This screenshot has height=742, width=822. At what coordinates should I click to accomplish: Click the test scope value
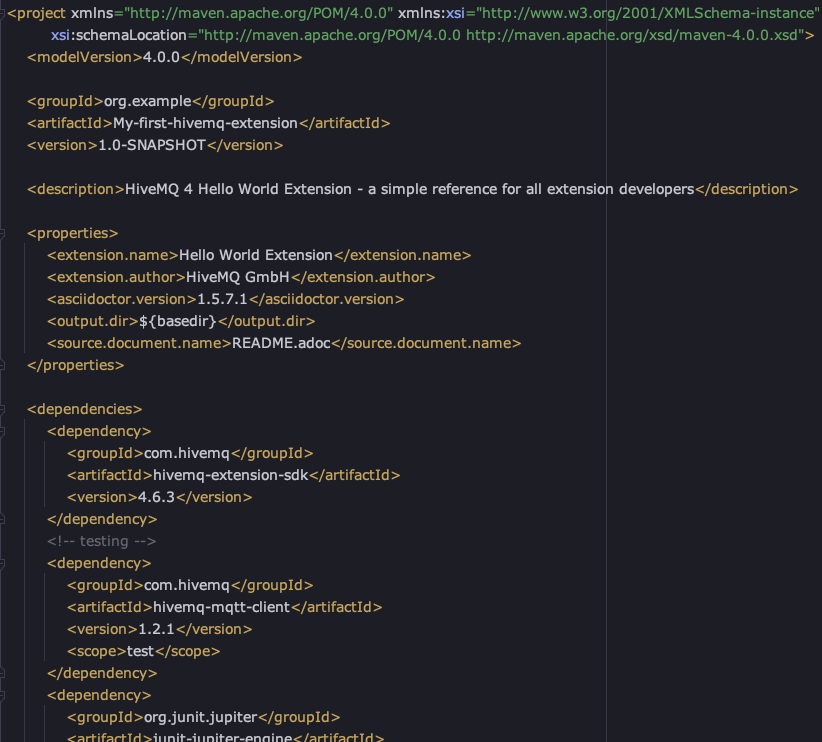pyautogui.click(x=139, y=651)
